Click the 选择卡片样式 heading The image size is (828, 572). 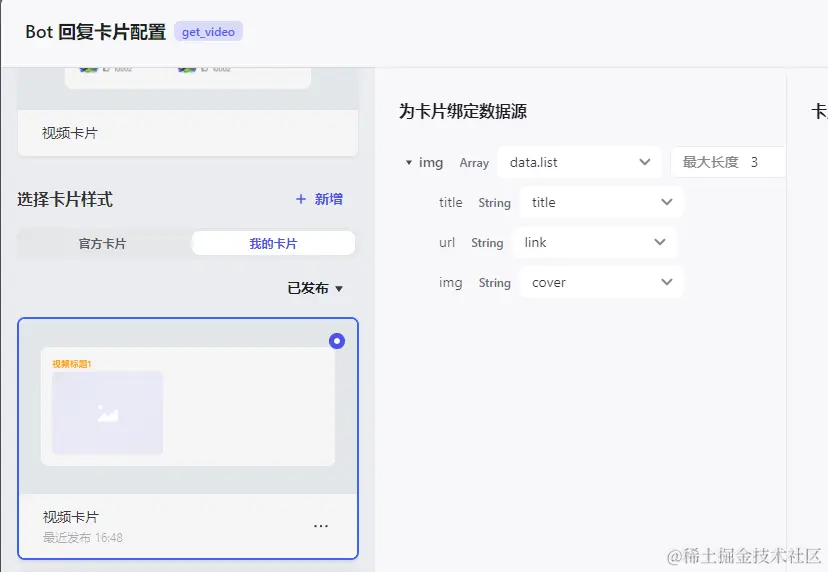coord(65,200)
